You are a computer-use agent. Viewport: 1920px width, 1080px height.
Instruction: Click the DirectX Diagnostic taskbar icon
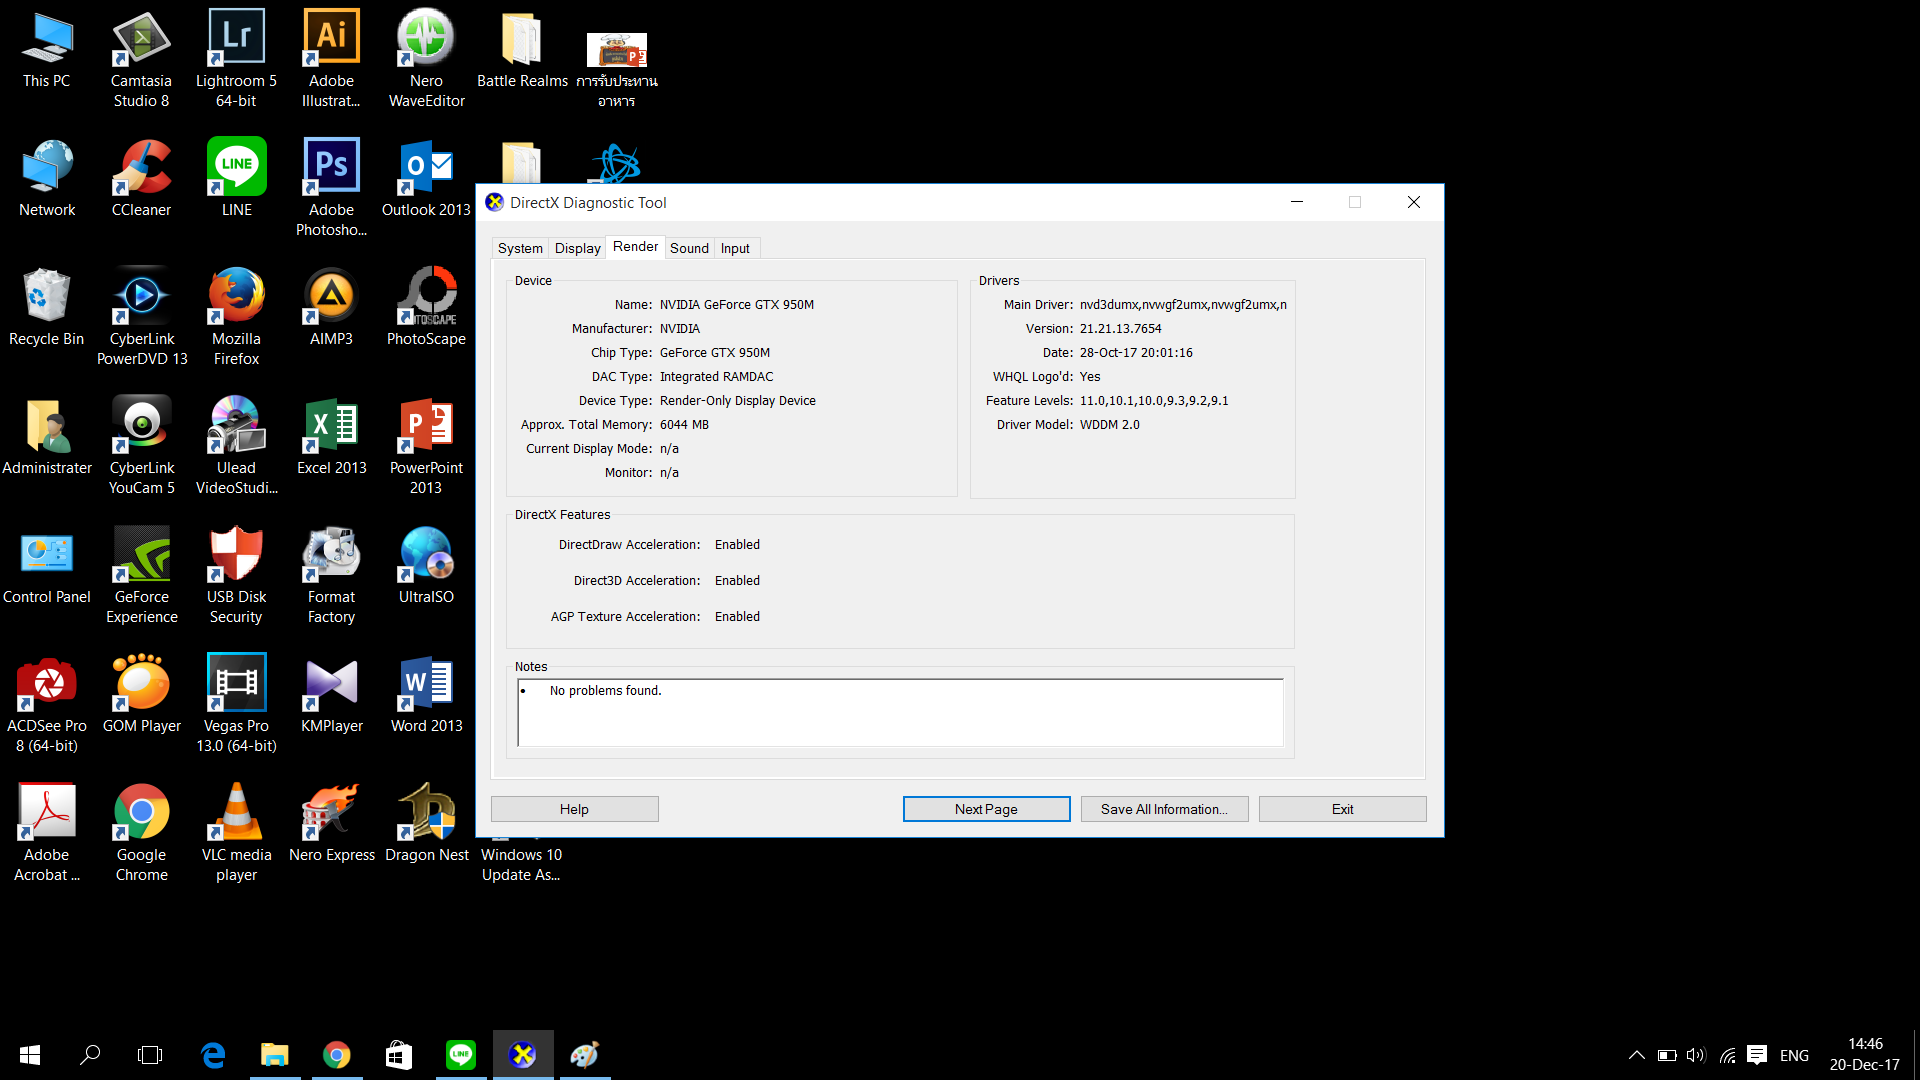click(522, 1055)
